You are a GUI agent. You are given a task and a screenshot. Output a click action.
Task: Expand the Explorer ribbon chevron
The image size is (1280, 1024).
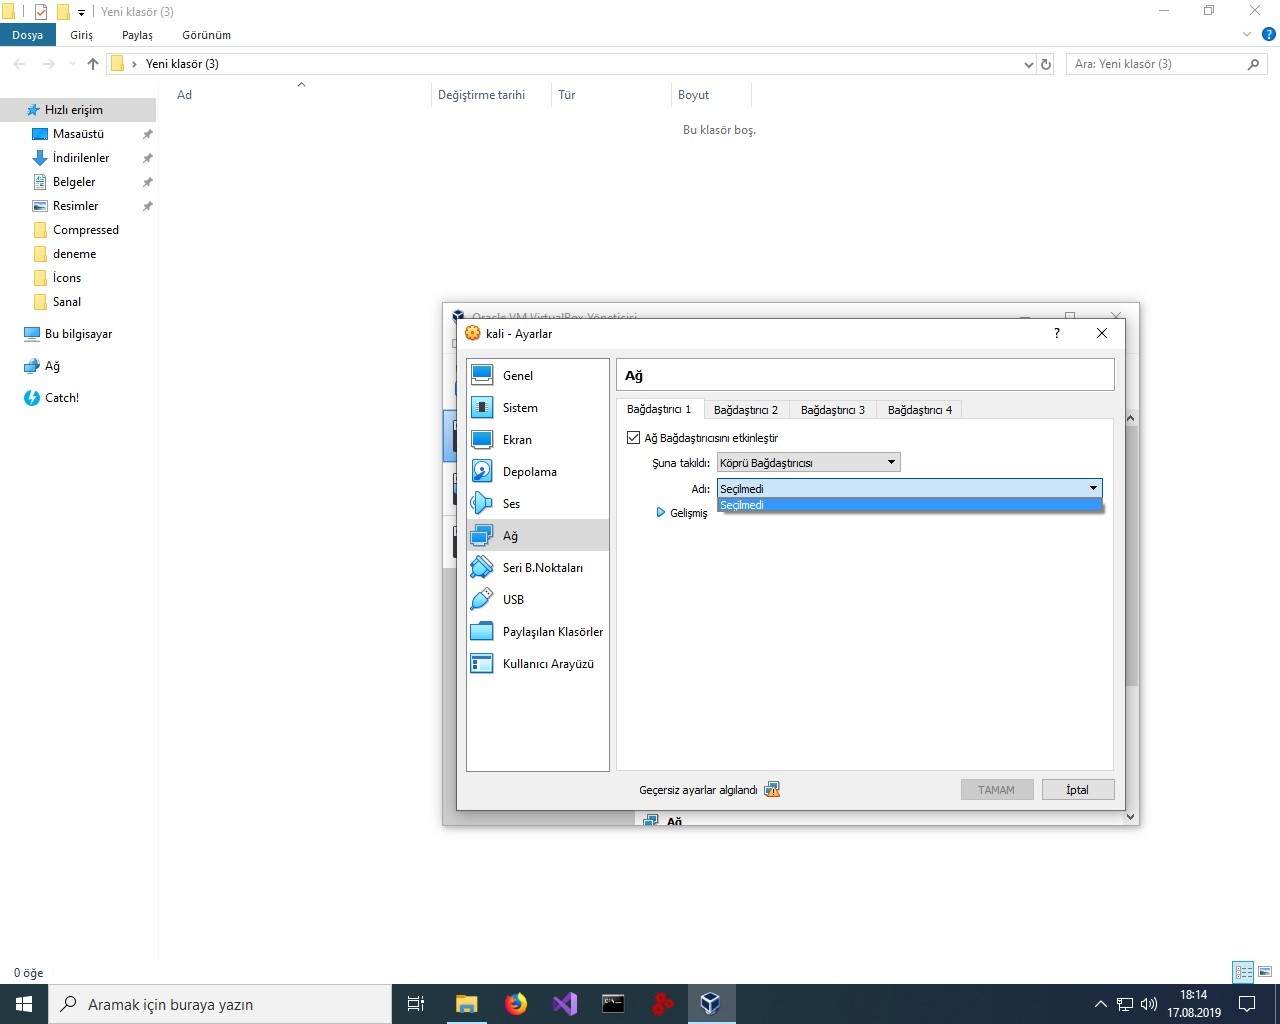click(x=1247, y=34)
